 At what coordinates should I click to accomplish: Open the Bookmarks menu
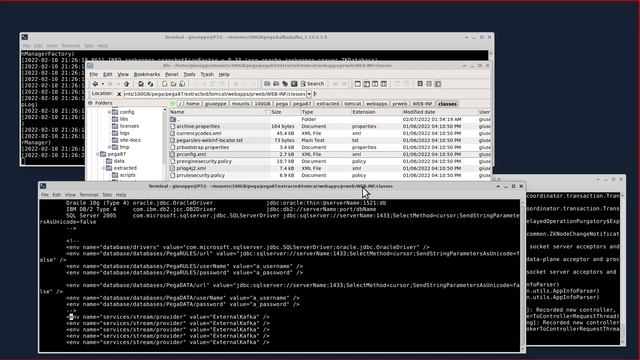tap(147, 74)
